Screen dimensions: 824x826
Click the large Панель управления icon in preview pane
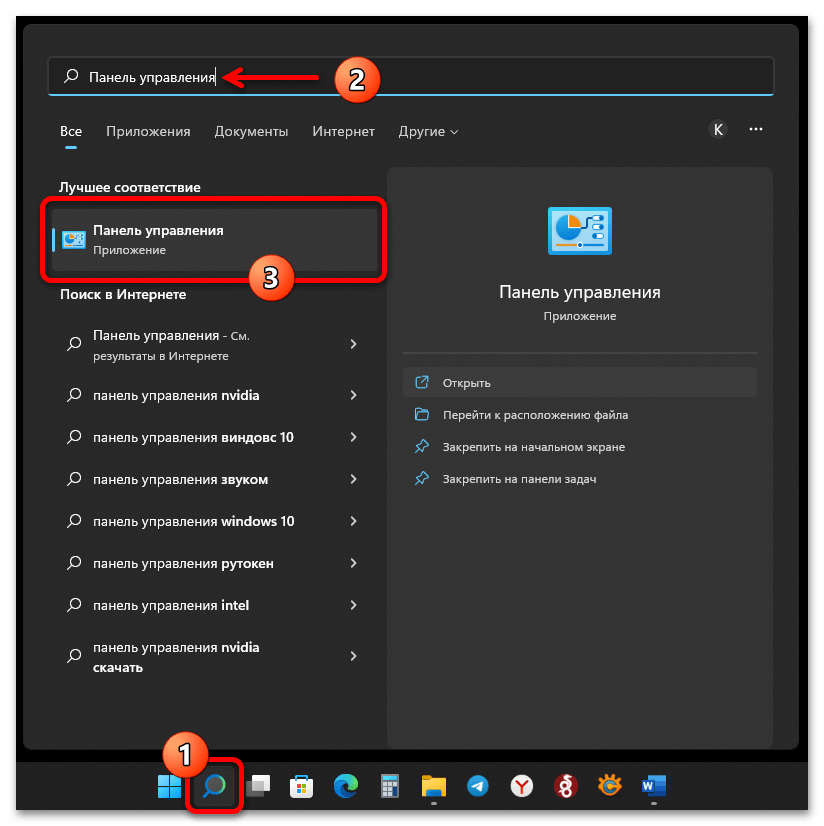click(x=580, y=231)
